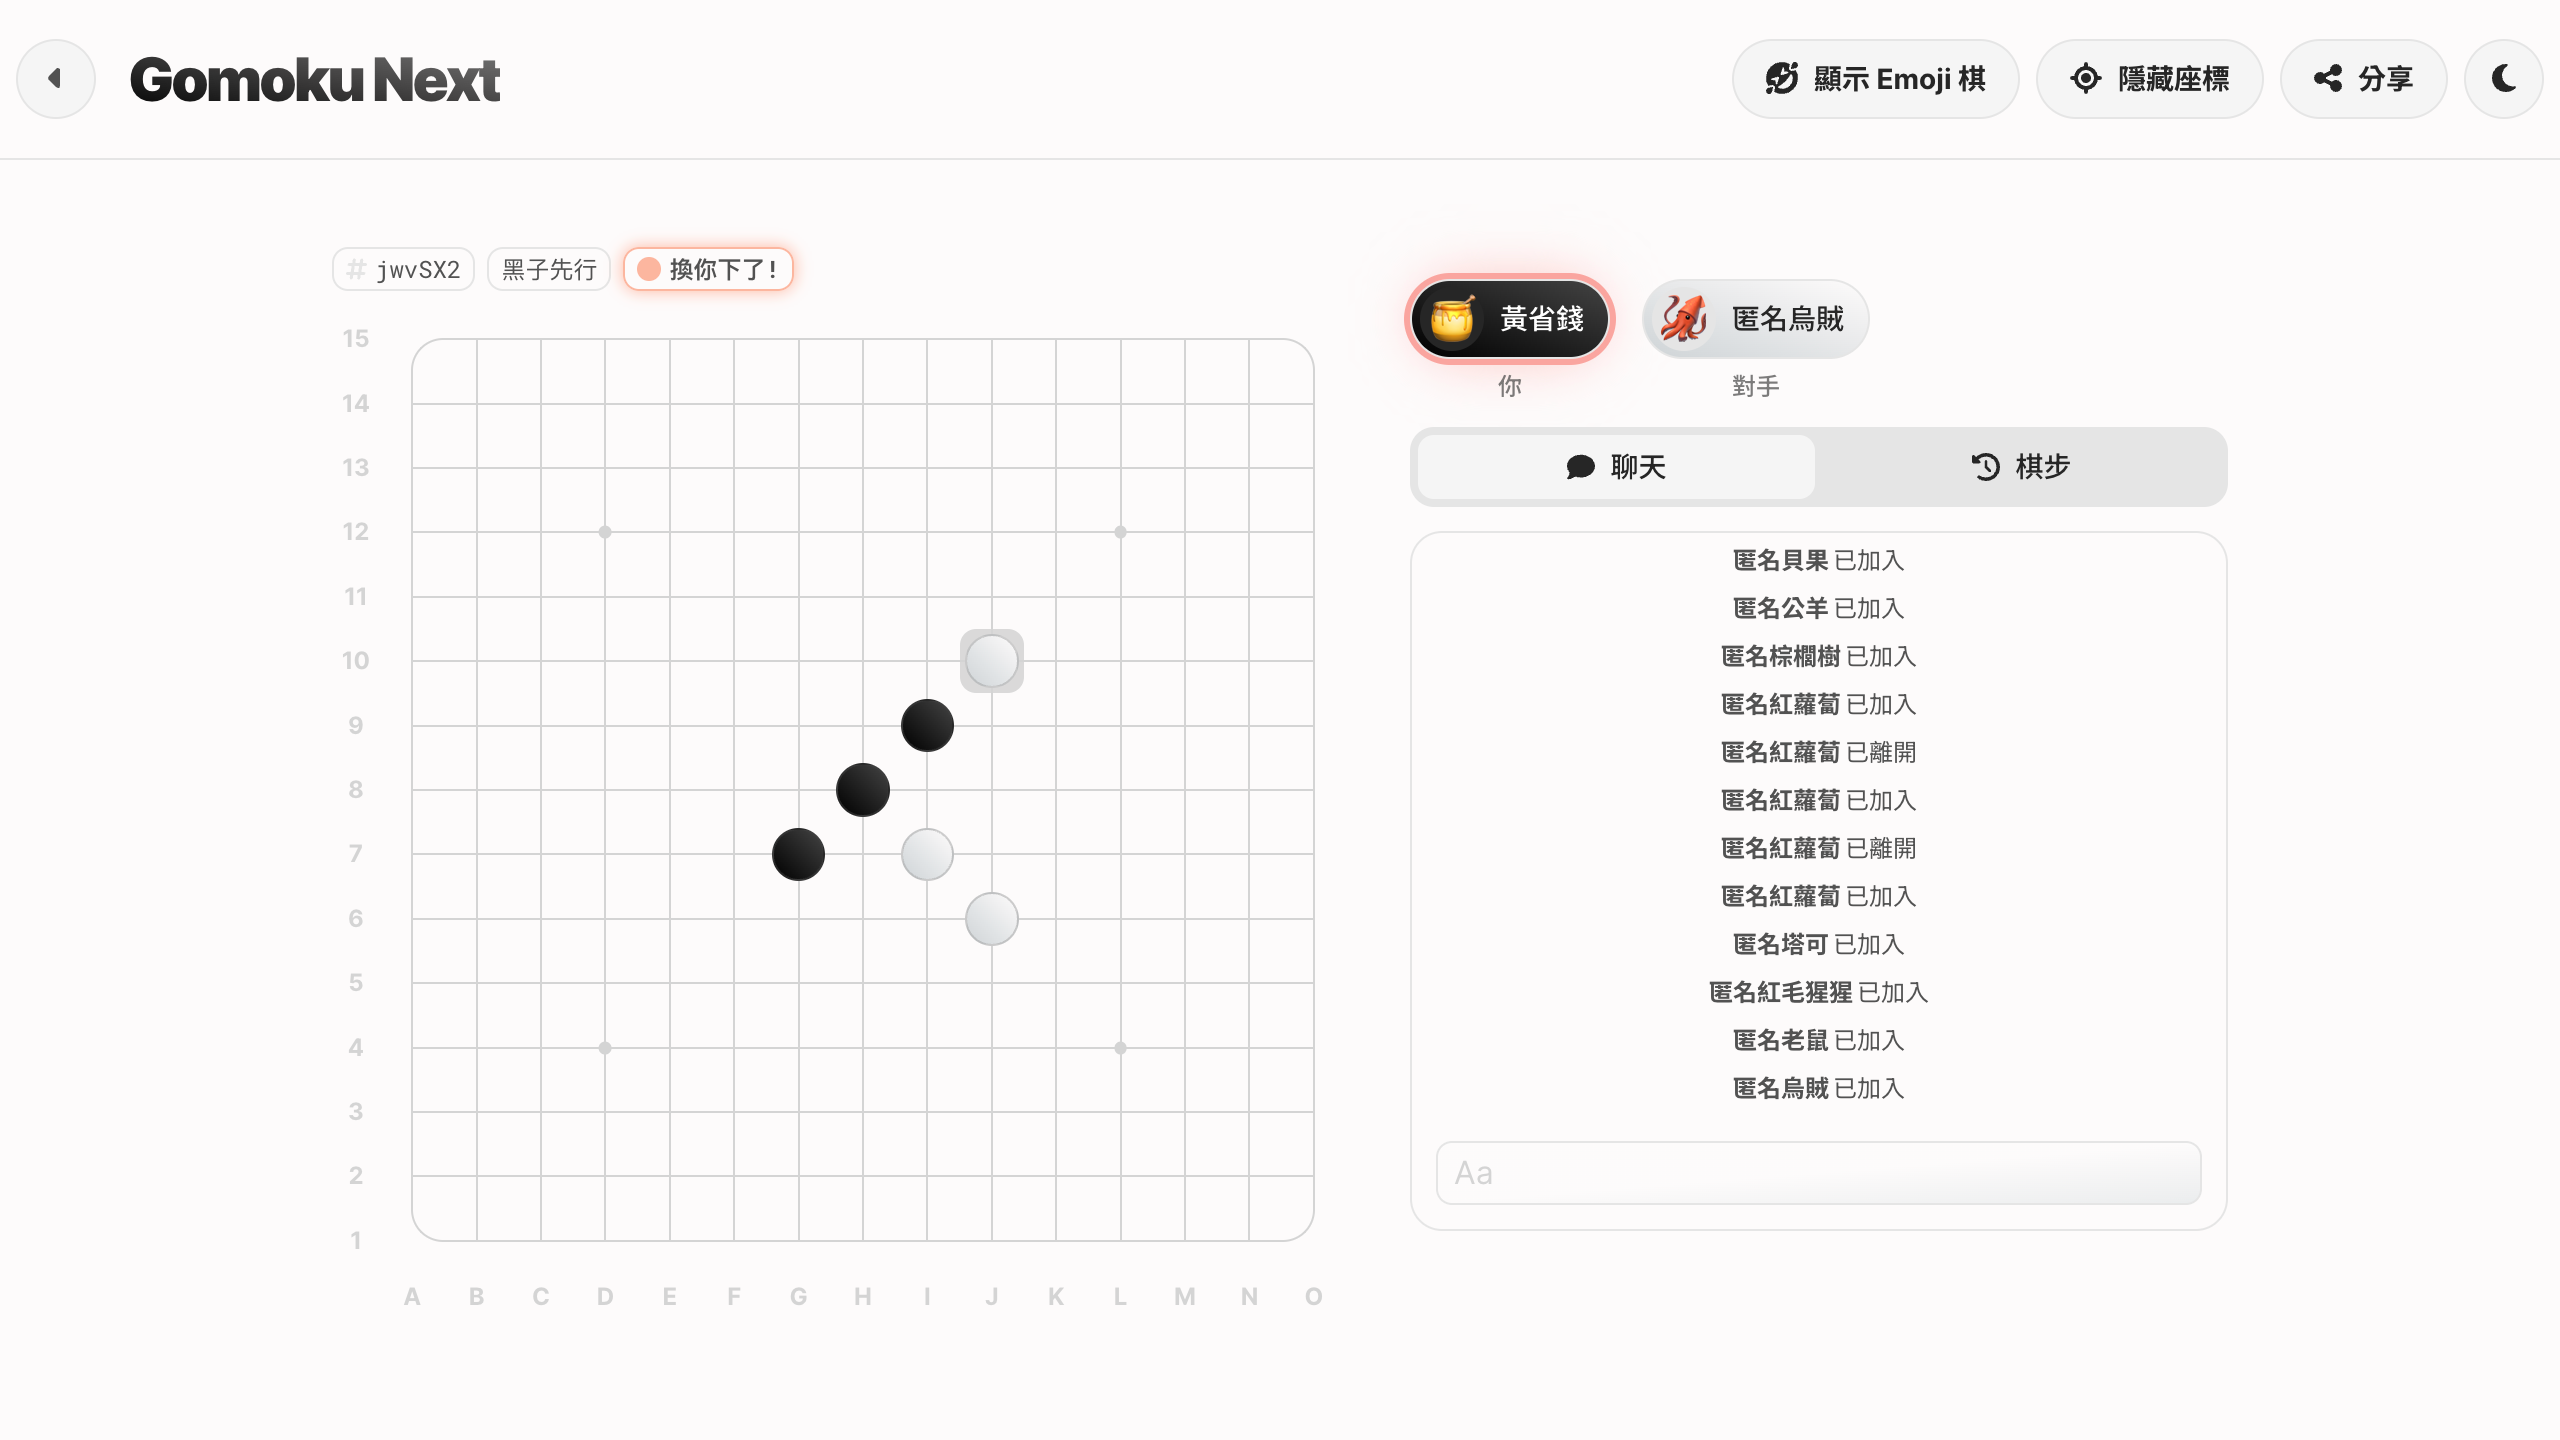Click the 顯示 Emoji 棋 button
2560x1440 pixels.
(1875, 79)
